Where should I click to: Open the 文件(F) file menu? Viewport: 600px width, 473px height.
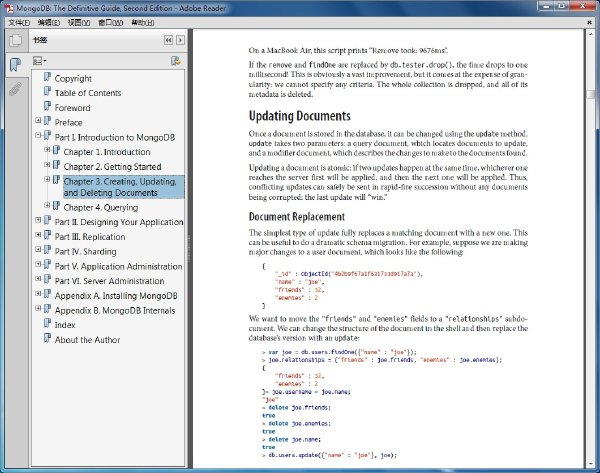pyautogui.click(x=19, y=23)
